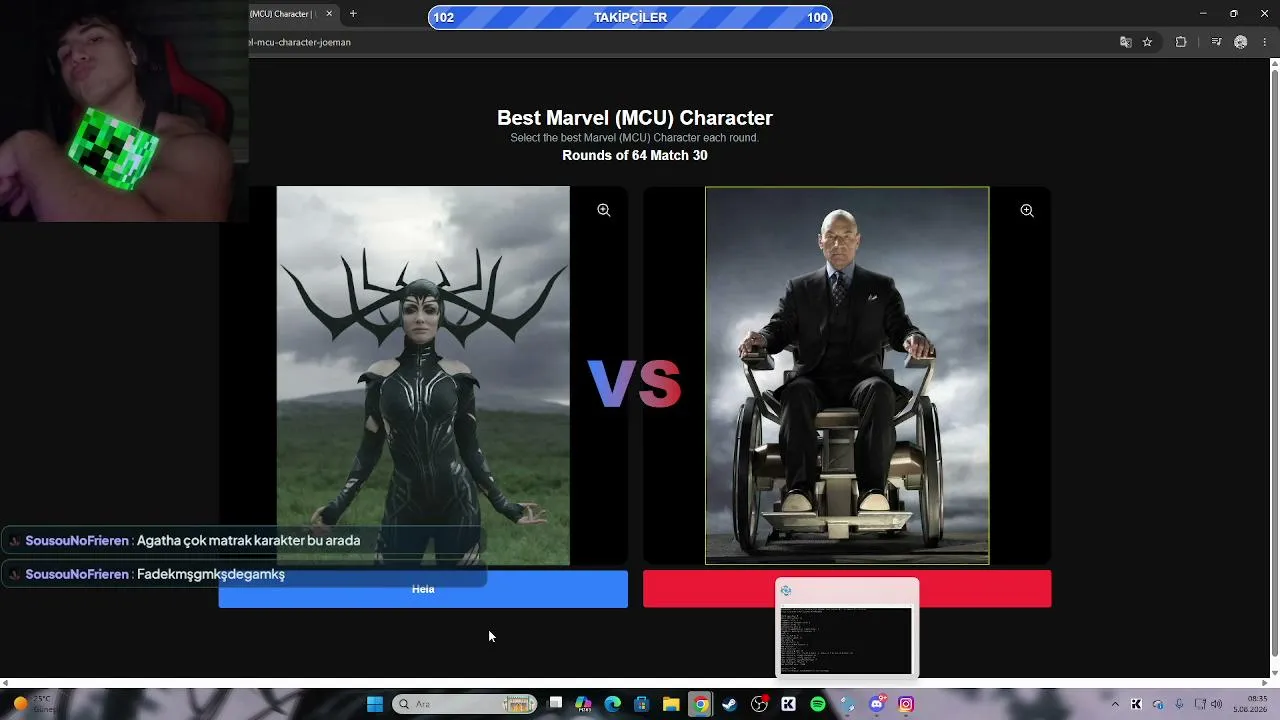Open the Chrome profile avatar

tap(1241, 42)
